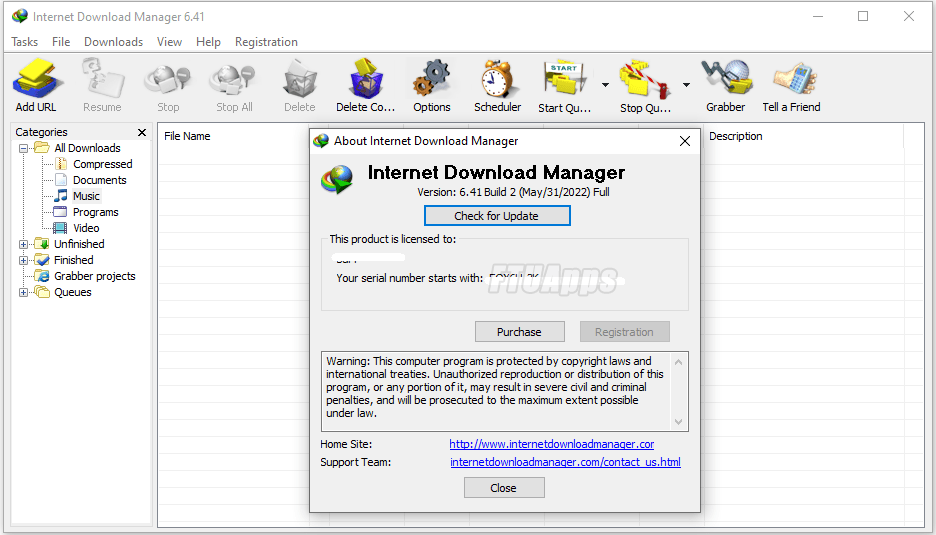936x535 pixels.
Task: Click the Stop All toolbar icon
Action: point(233,80)
